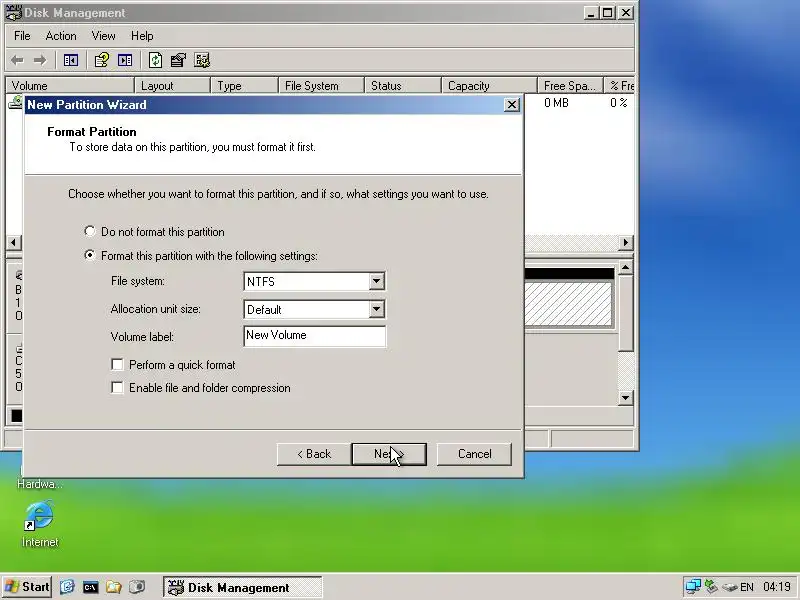Maximize the Disk Management window
The width and height of the screenshot is (800, 600).
tap(607, 13)
